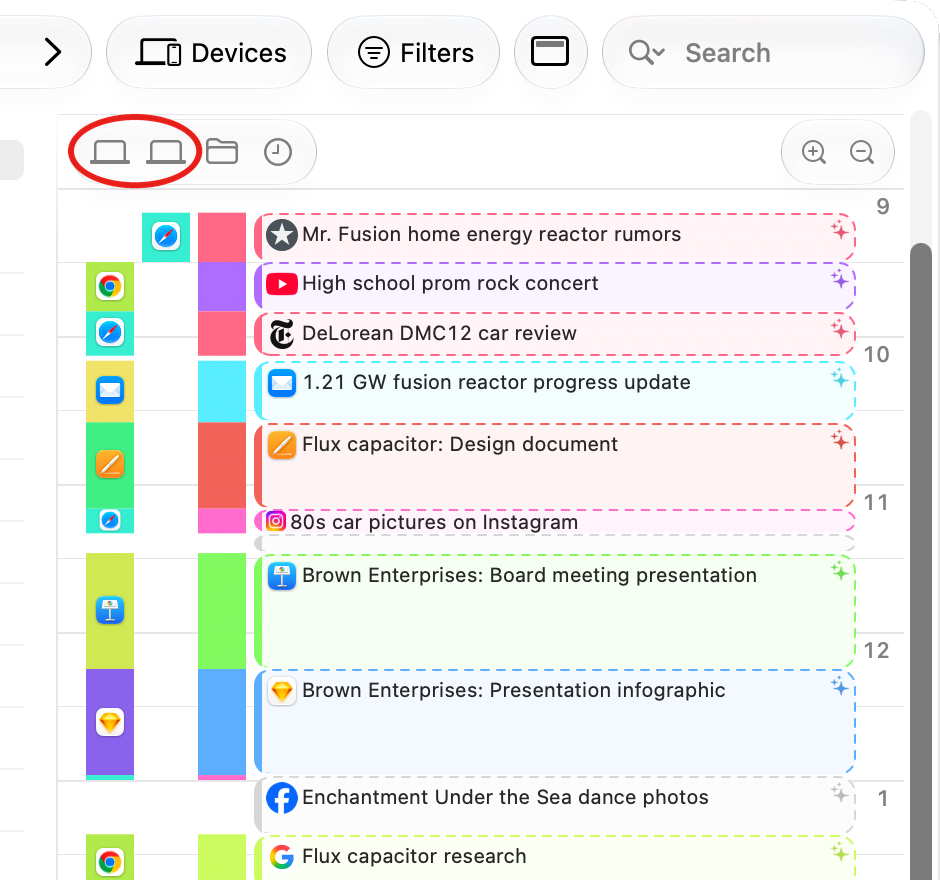Viewport: 940px width, 880px height.
Task: Go forward with the right chevron arrow
Action: pos(53,52)
